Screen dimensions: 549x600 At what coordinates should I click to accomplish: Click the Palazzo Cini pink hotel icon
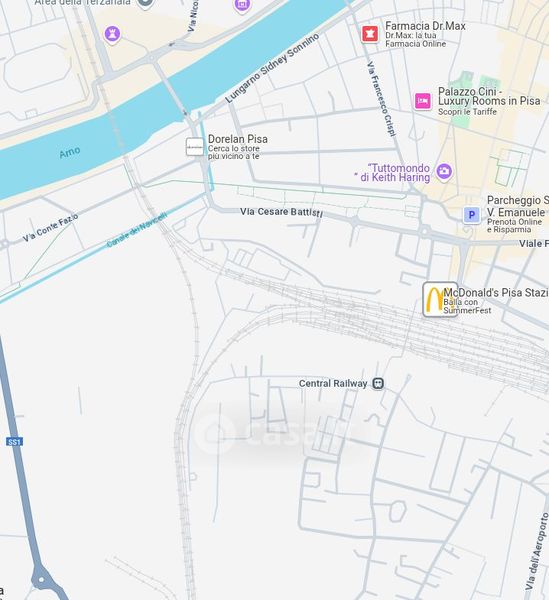pos(423,101)
